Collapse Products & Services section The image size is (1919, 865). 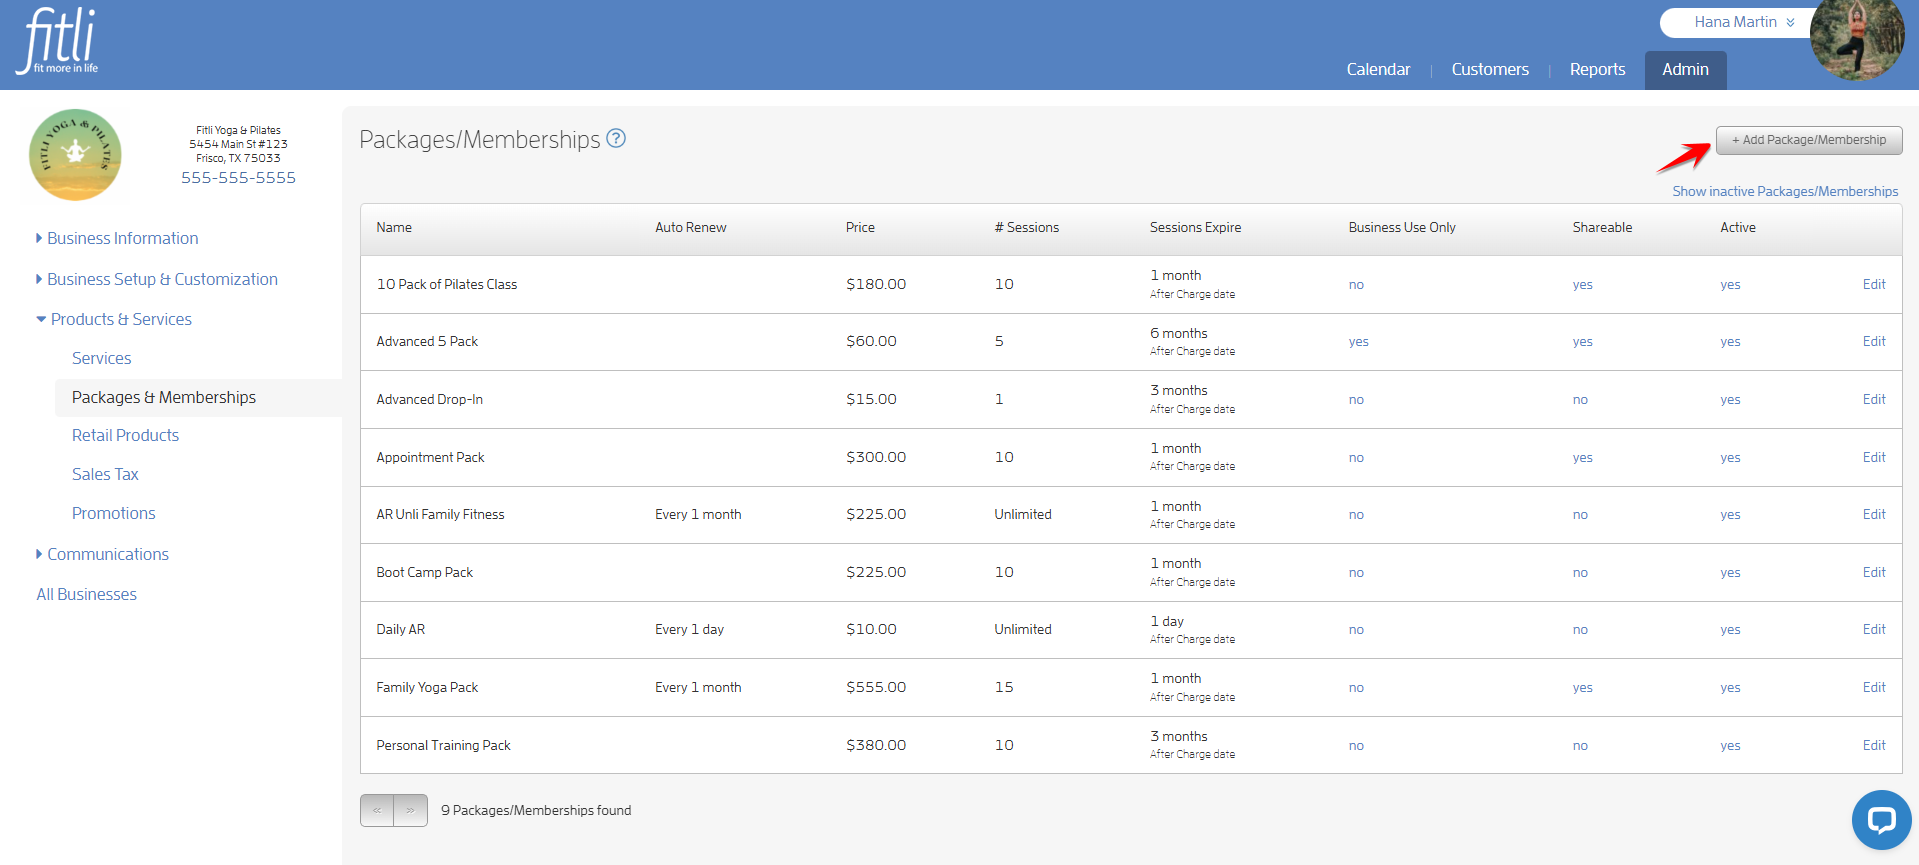tap(114, 319)
